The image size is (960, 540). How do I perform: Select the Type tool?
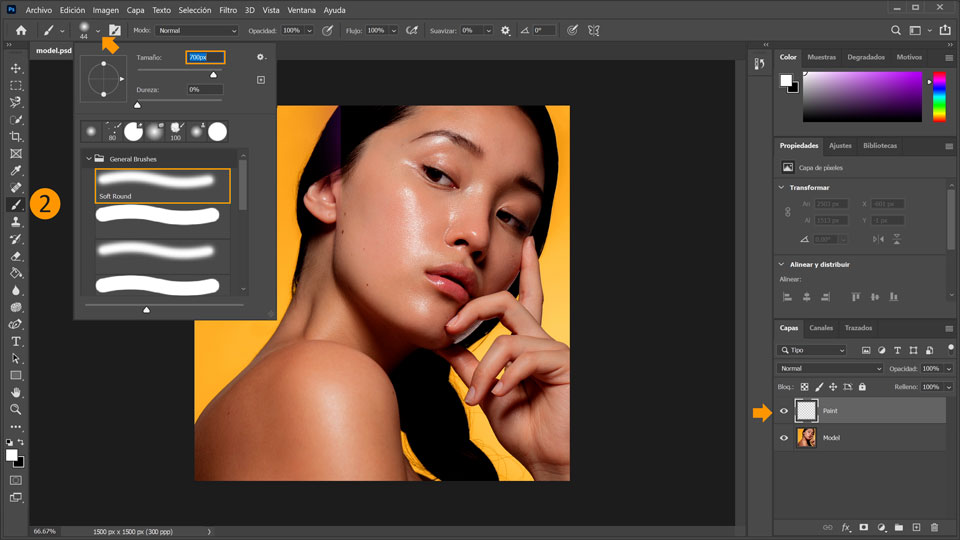(x=16, y=341)
